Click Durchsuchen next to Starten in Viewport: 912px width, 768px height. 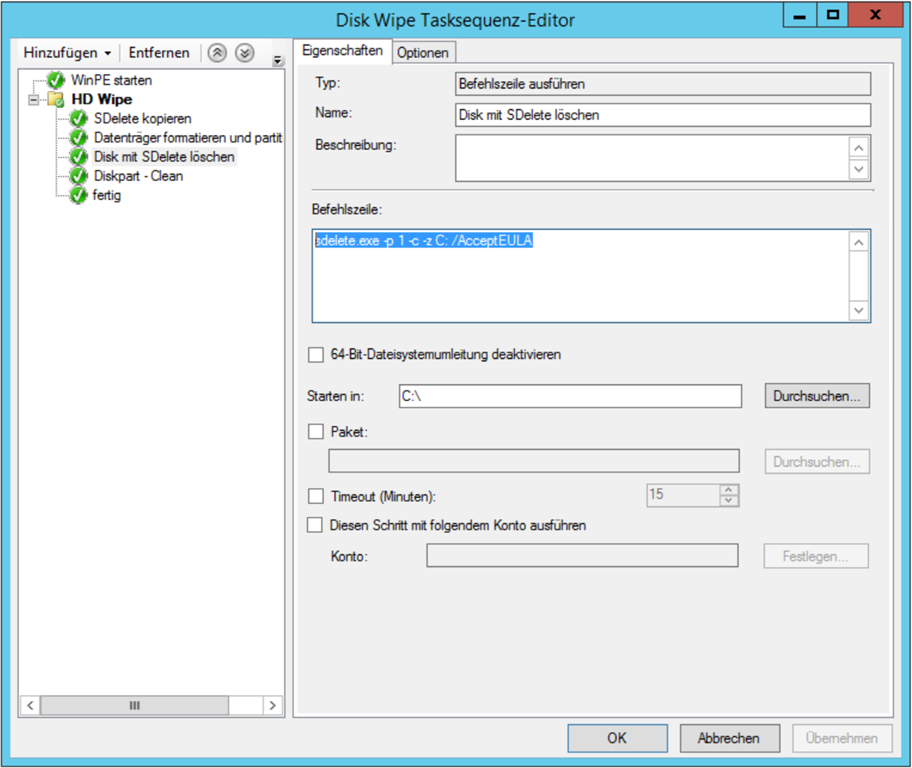pyautogui.click(x=817, y=396)
